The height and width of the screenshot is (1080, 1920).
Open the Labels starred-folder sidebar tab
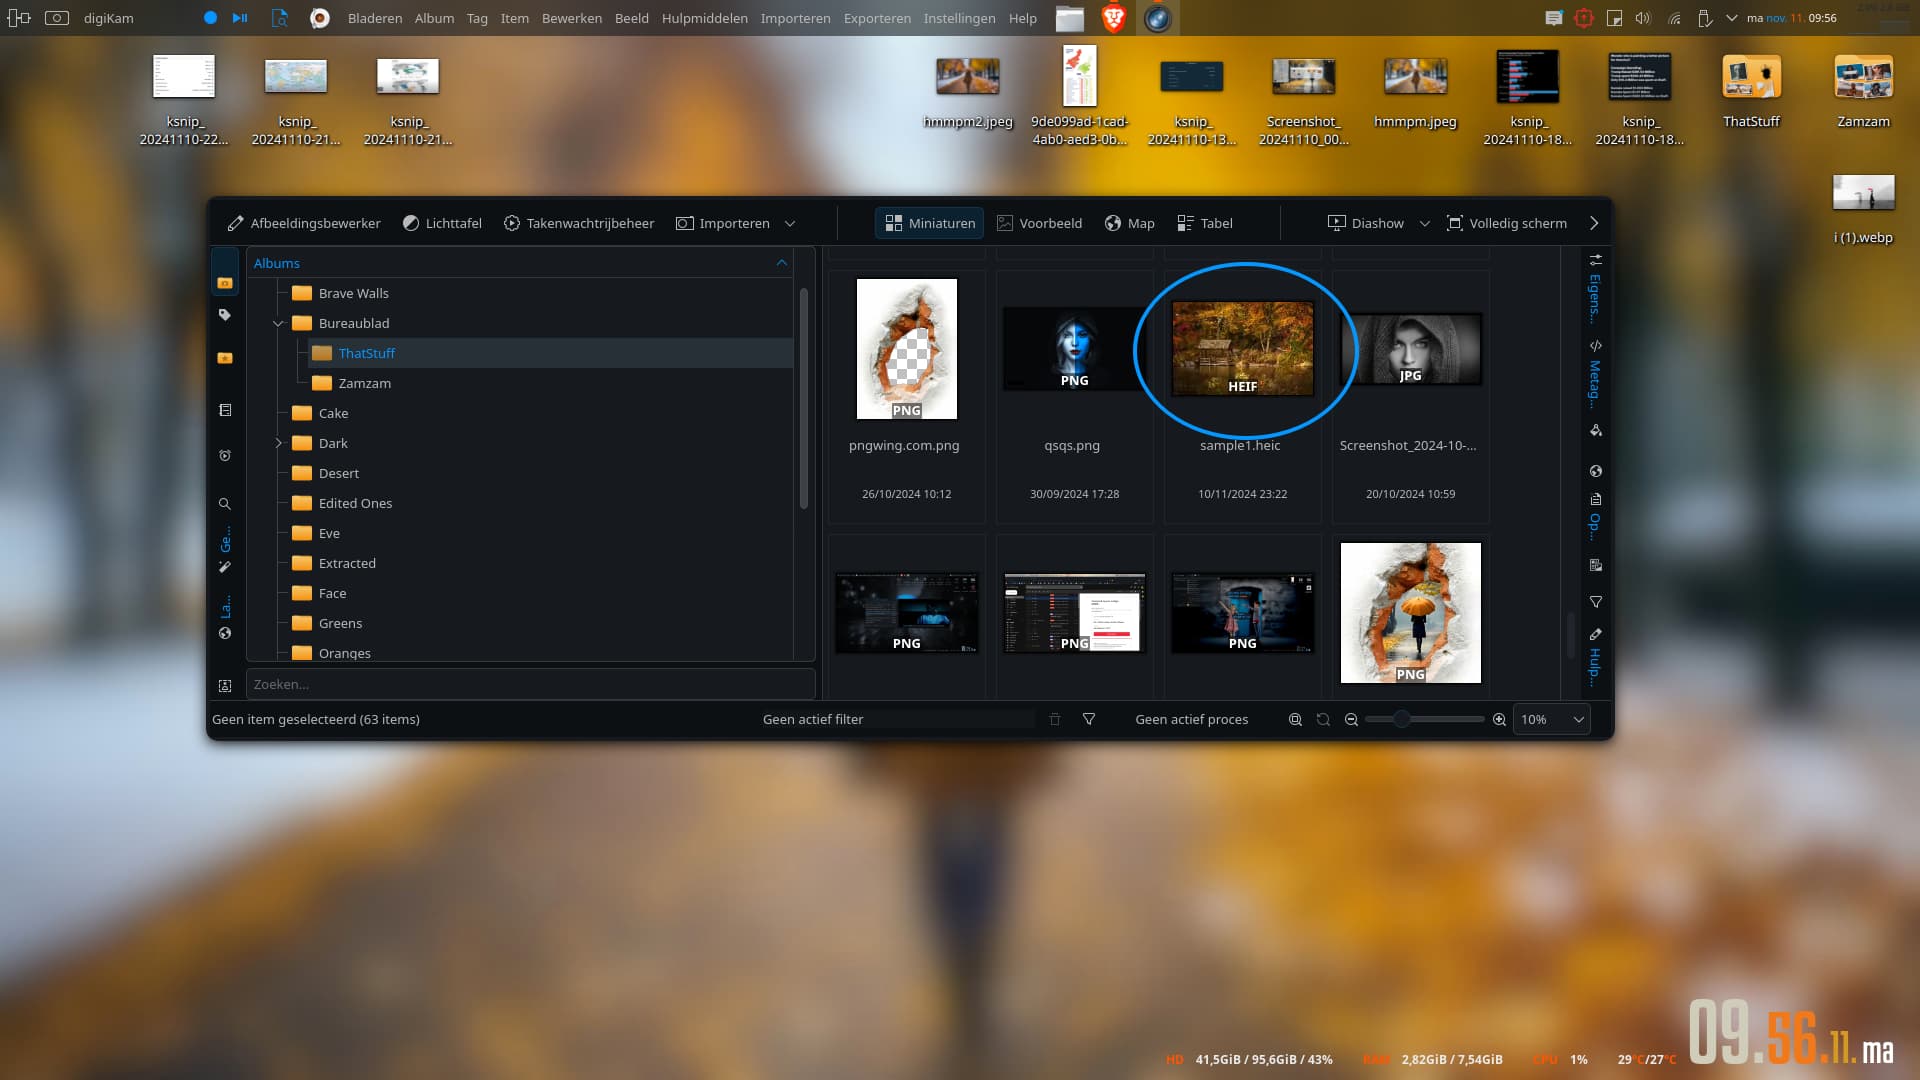(225, 358)
